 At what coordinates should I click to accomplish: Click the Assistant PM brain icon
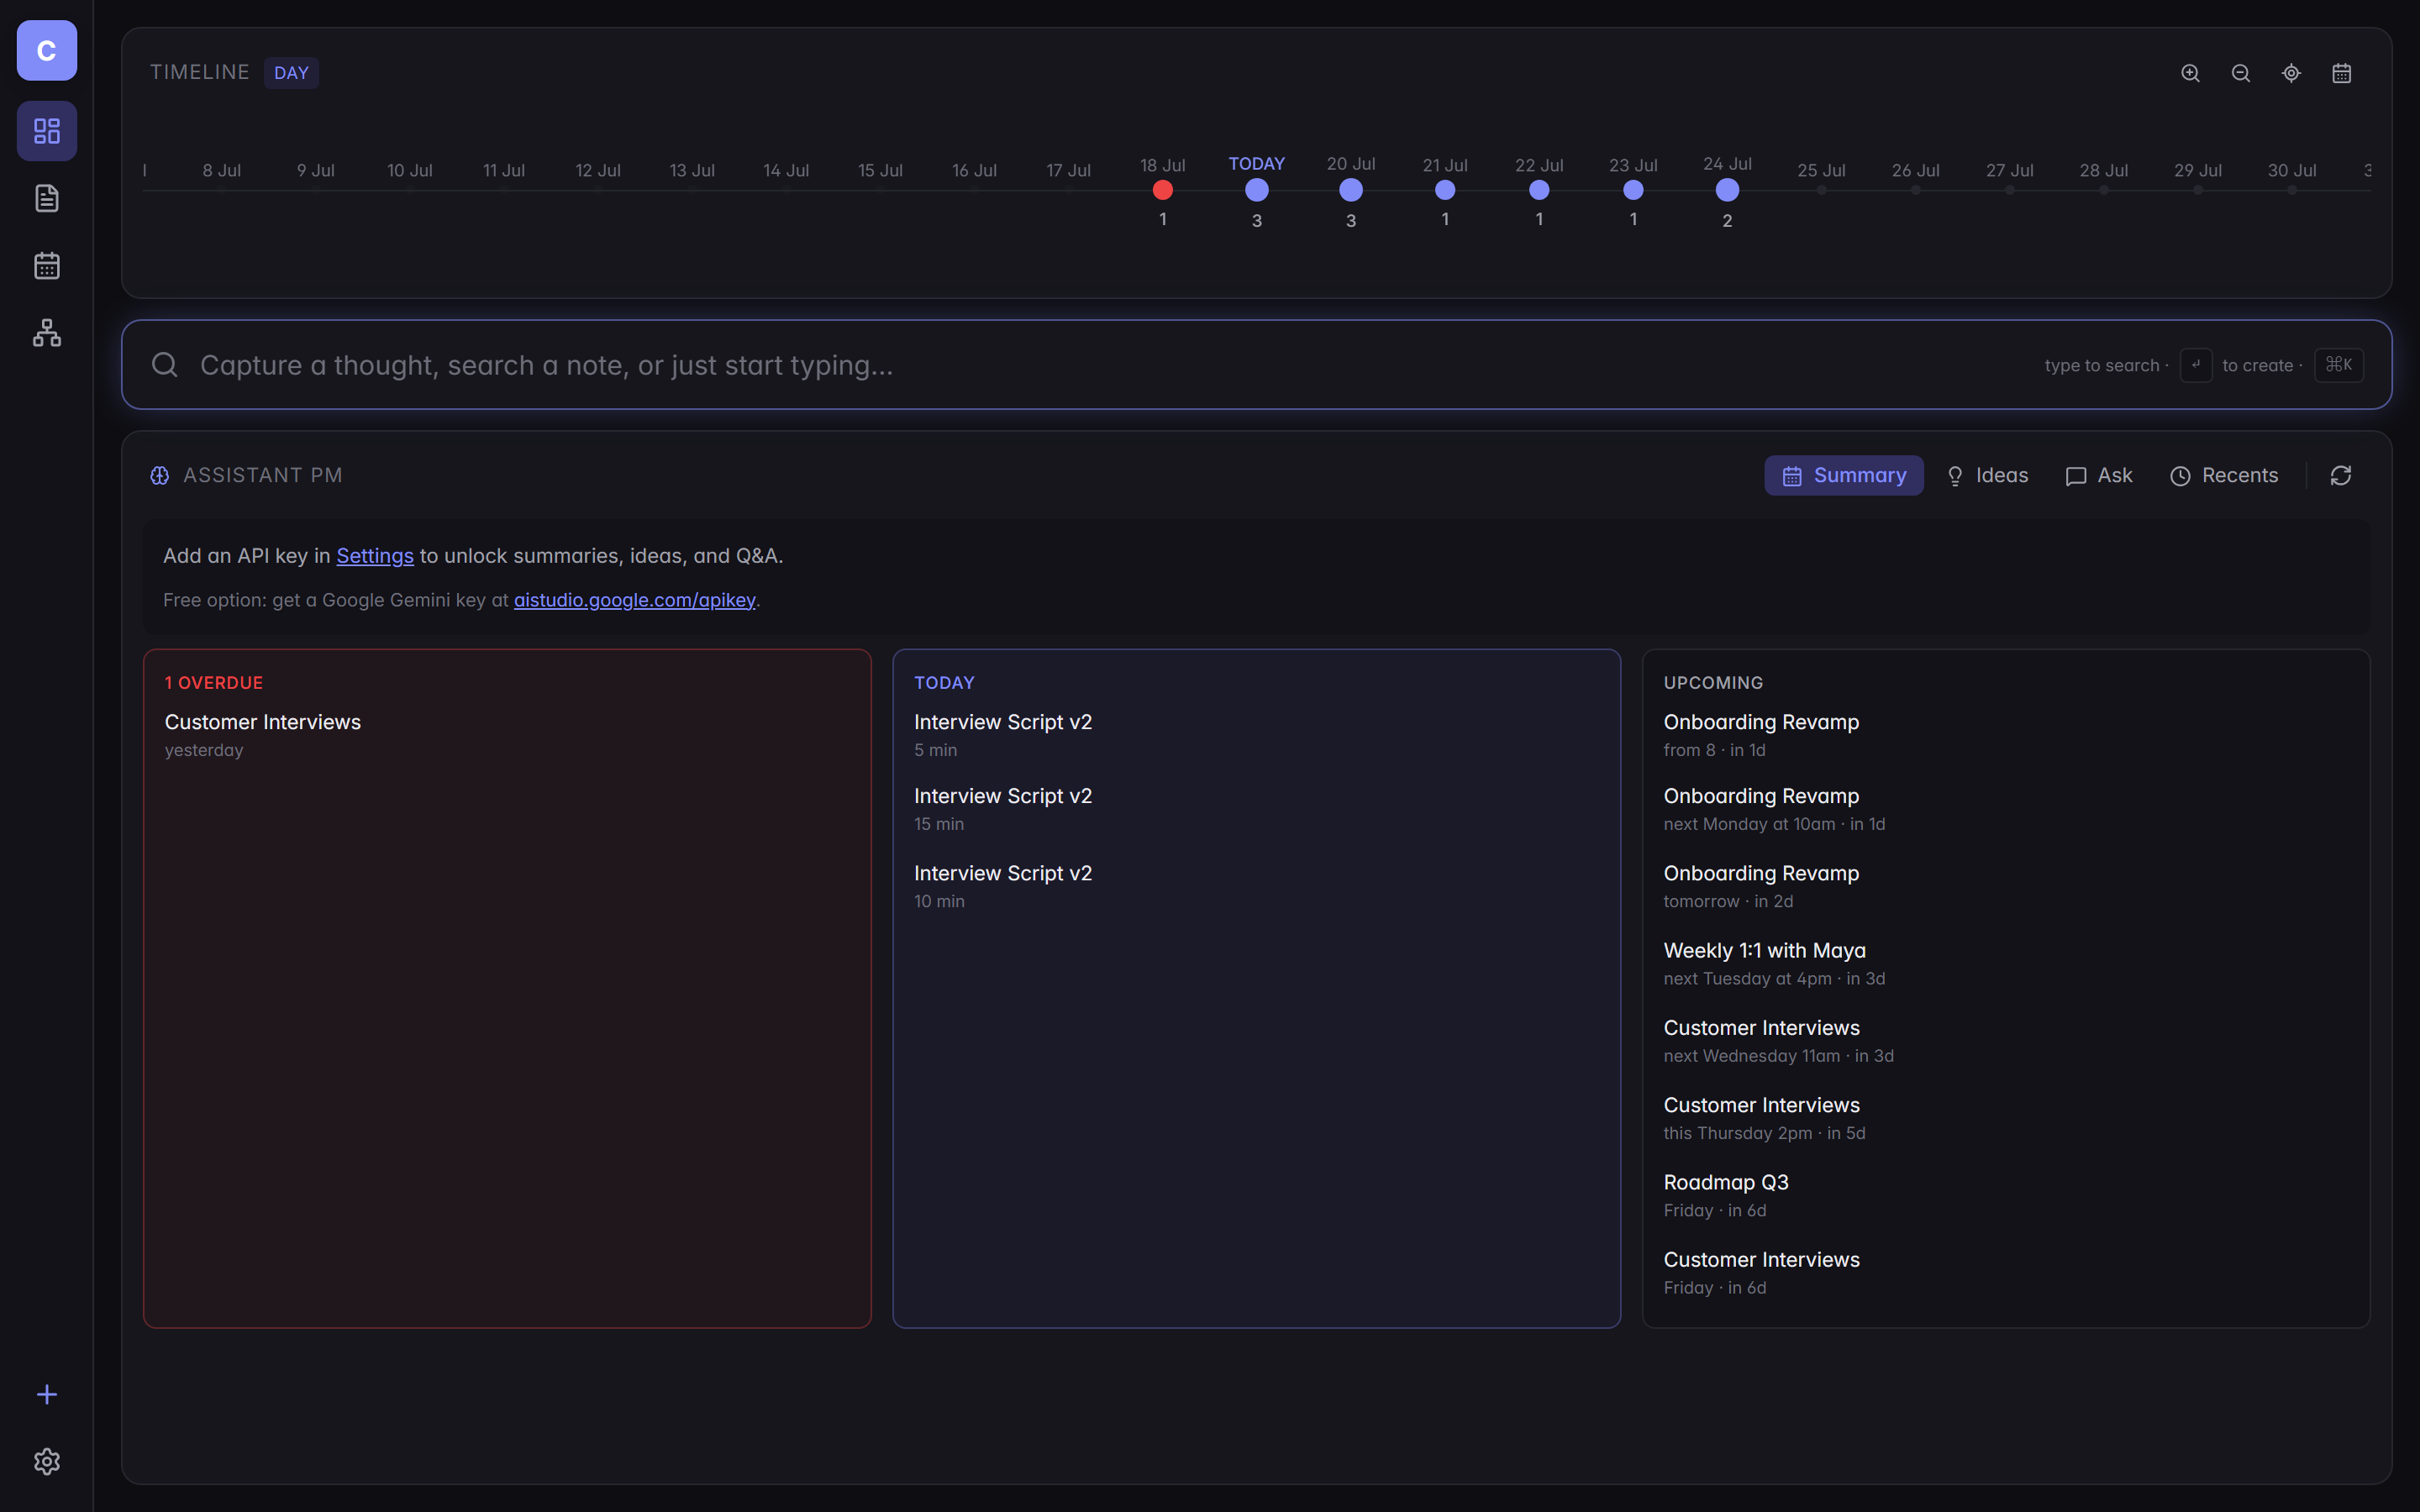tap(160, 476)
